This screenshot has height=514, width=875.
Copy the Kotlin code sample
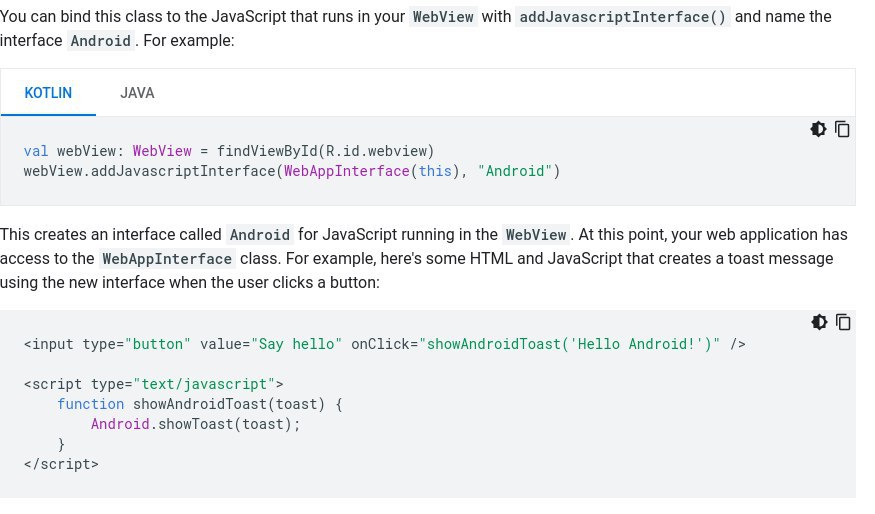tap(842, 129)
